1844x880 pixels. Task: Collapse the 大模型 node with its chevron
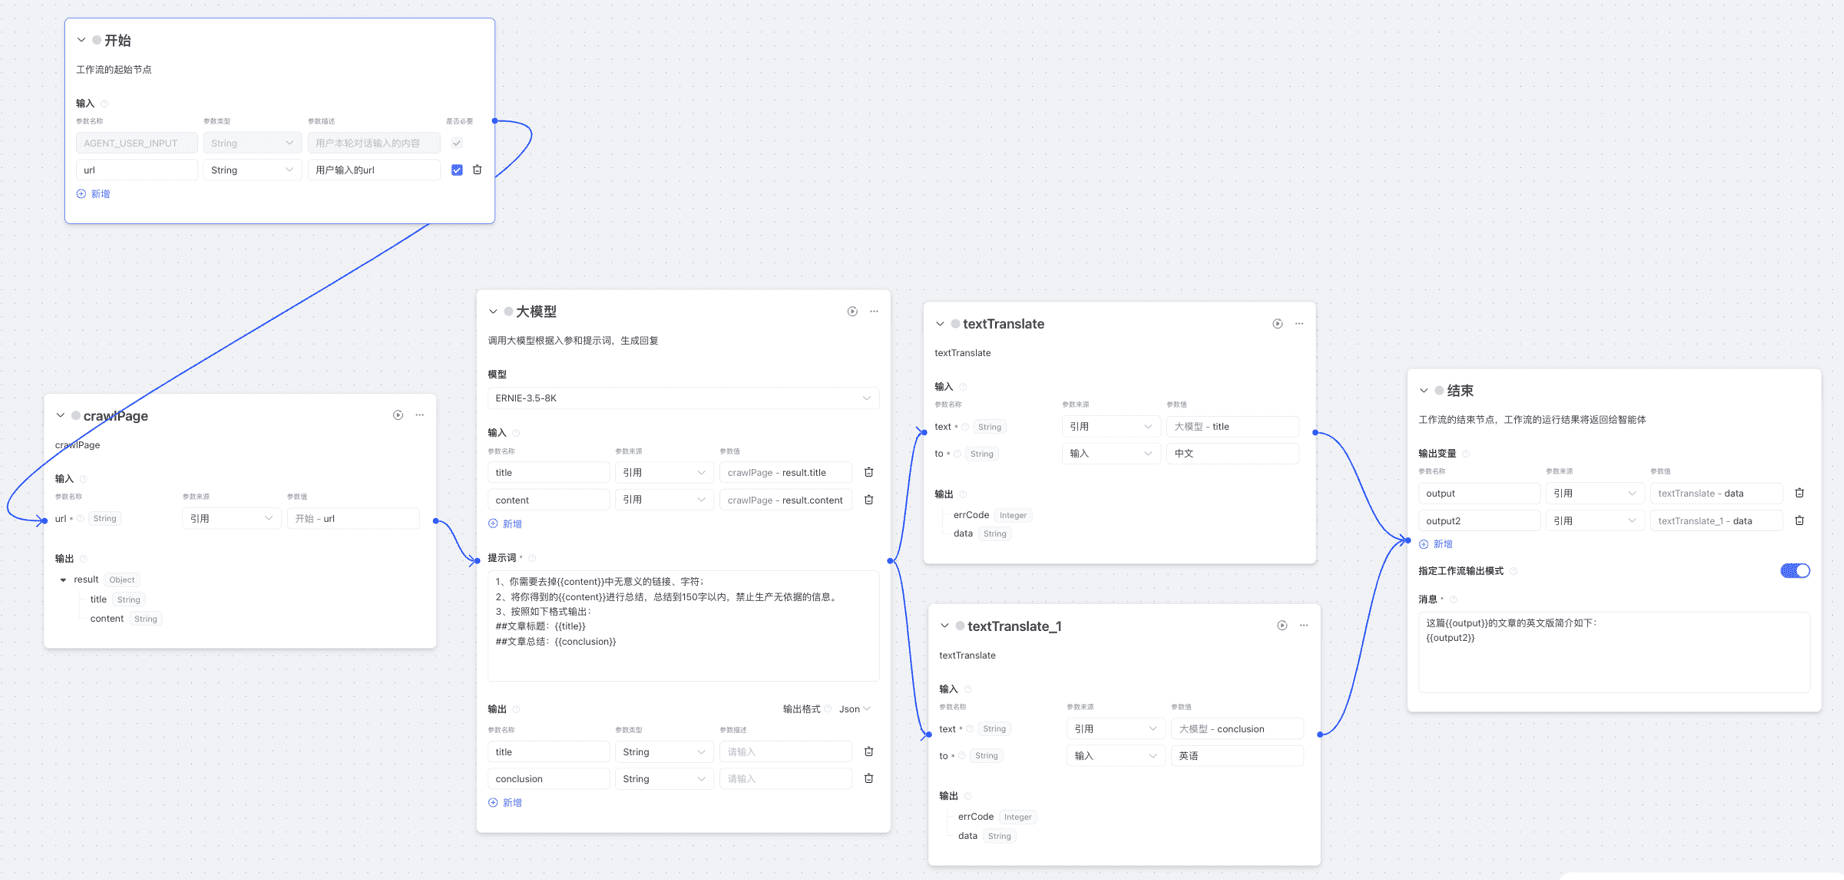click(493, 311)
